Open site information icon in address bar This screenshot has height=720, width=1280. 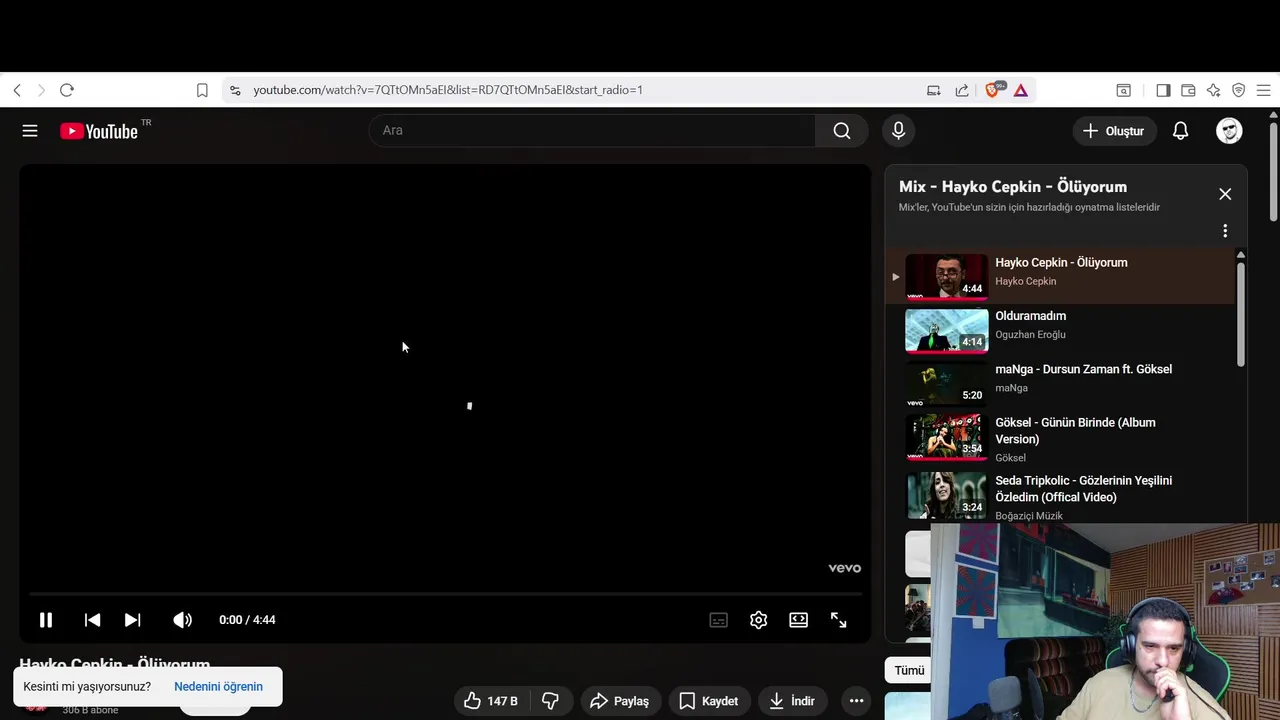235,90
